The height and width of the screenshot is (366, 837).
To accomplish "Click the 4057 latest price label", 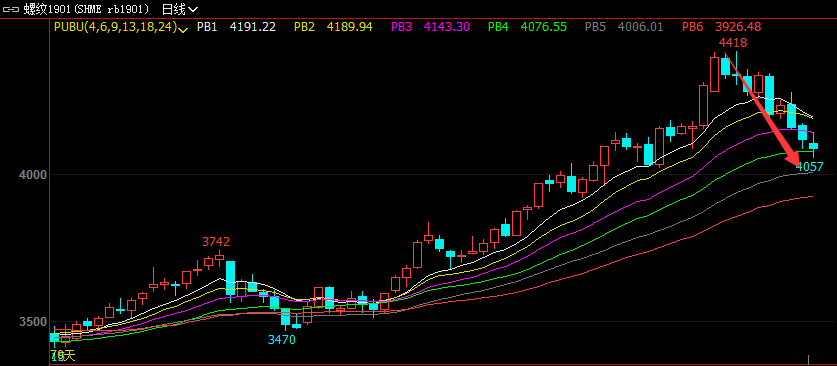I will tap(810, 167).
